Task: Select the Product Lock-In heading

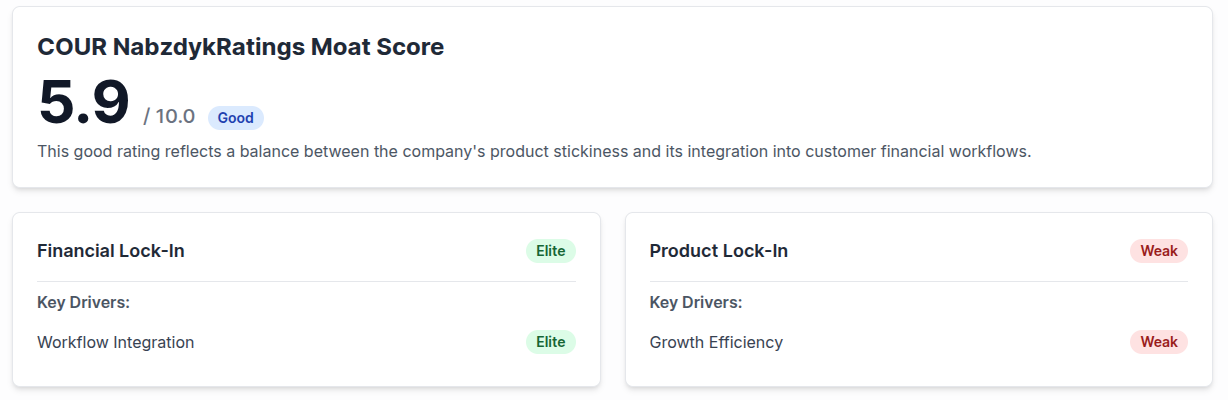Action: point(718,251)
